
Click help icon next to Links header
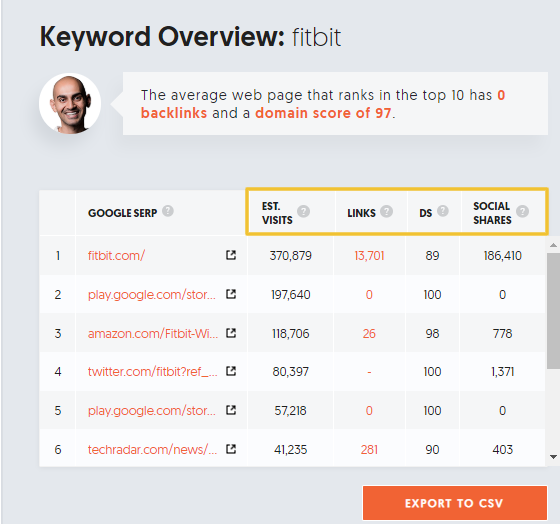point(386,211)
